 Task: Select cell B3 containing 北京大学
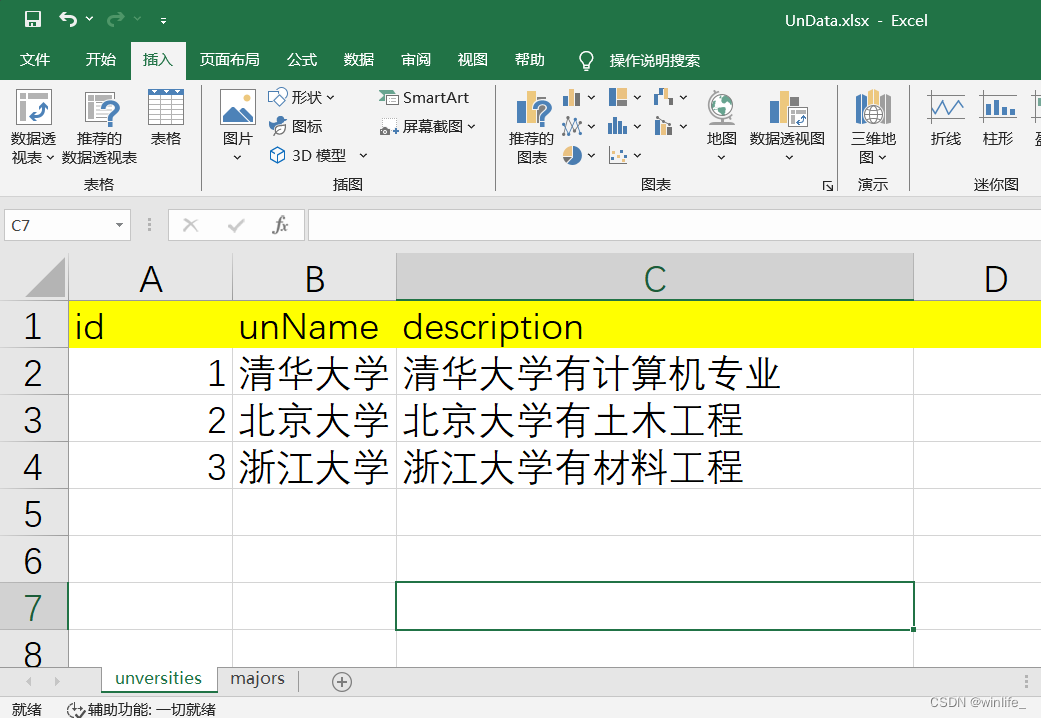(x=313, y=419)
